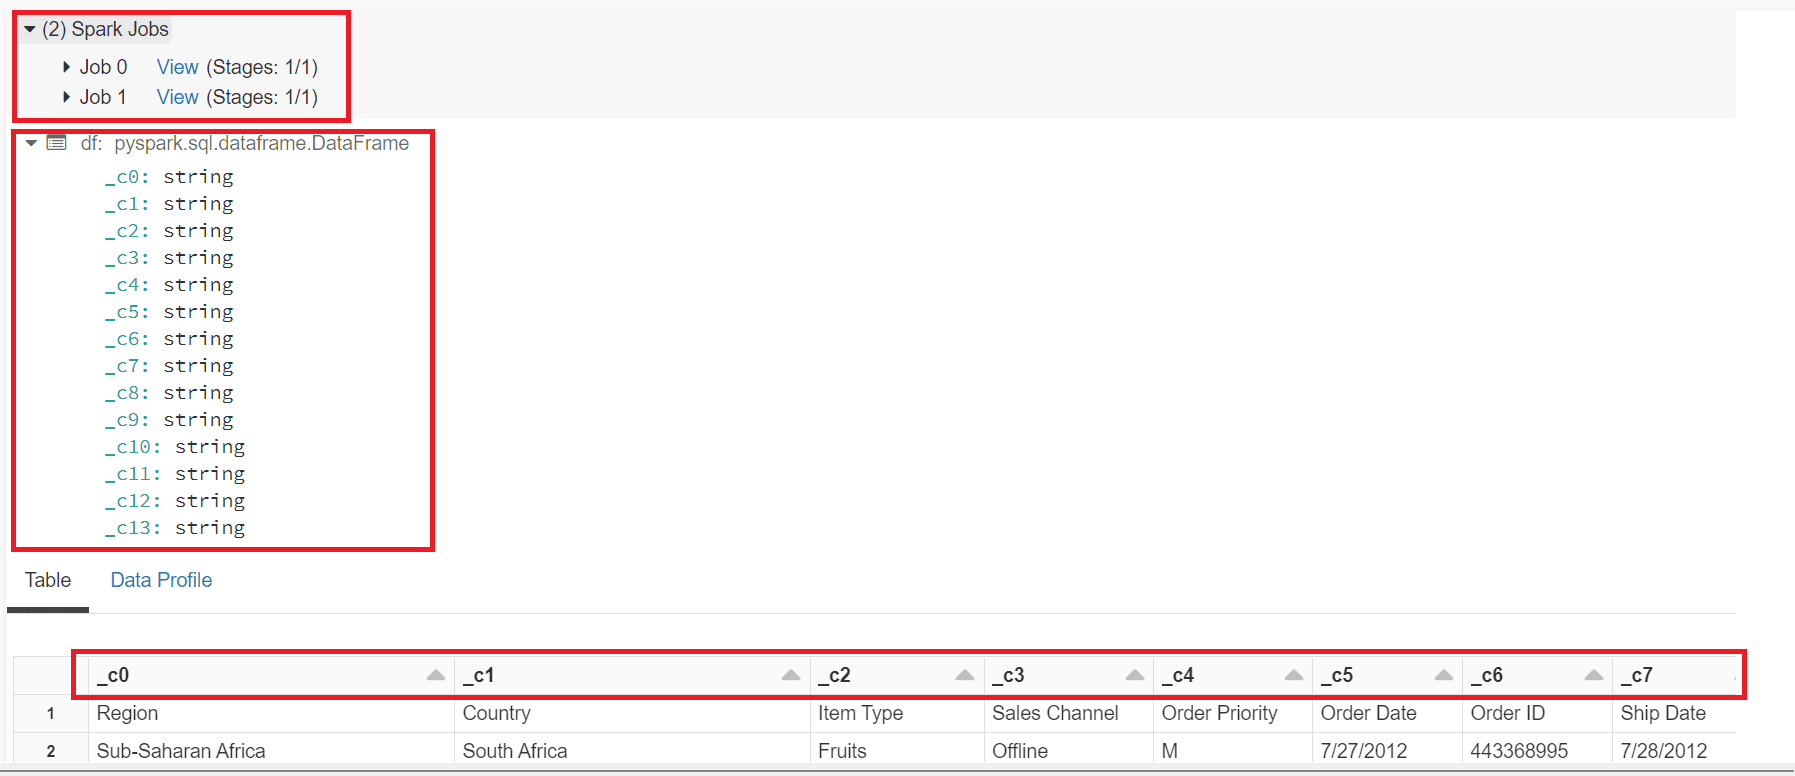Select the Table tab
Screen dimensions: 1795x776
[48, 580]
